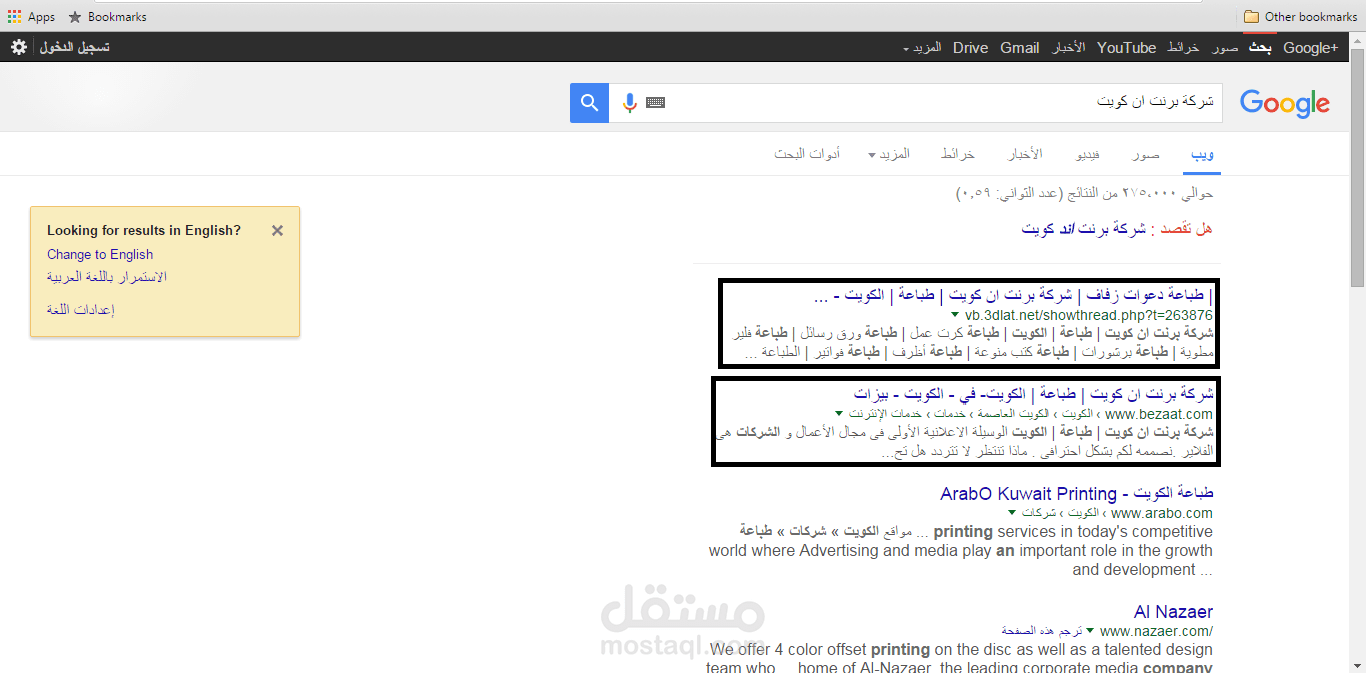Click the vb.3dlat.net/showthread.php URL text
Image resolution: width=1366 pixels, height=673 pixels.
coord(1089,314)
